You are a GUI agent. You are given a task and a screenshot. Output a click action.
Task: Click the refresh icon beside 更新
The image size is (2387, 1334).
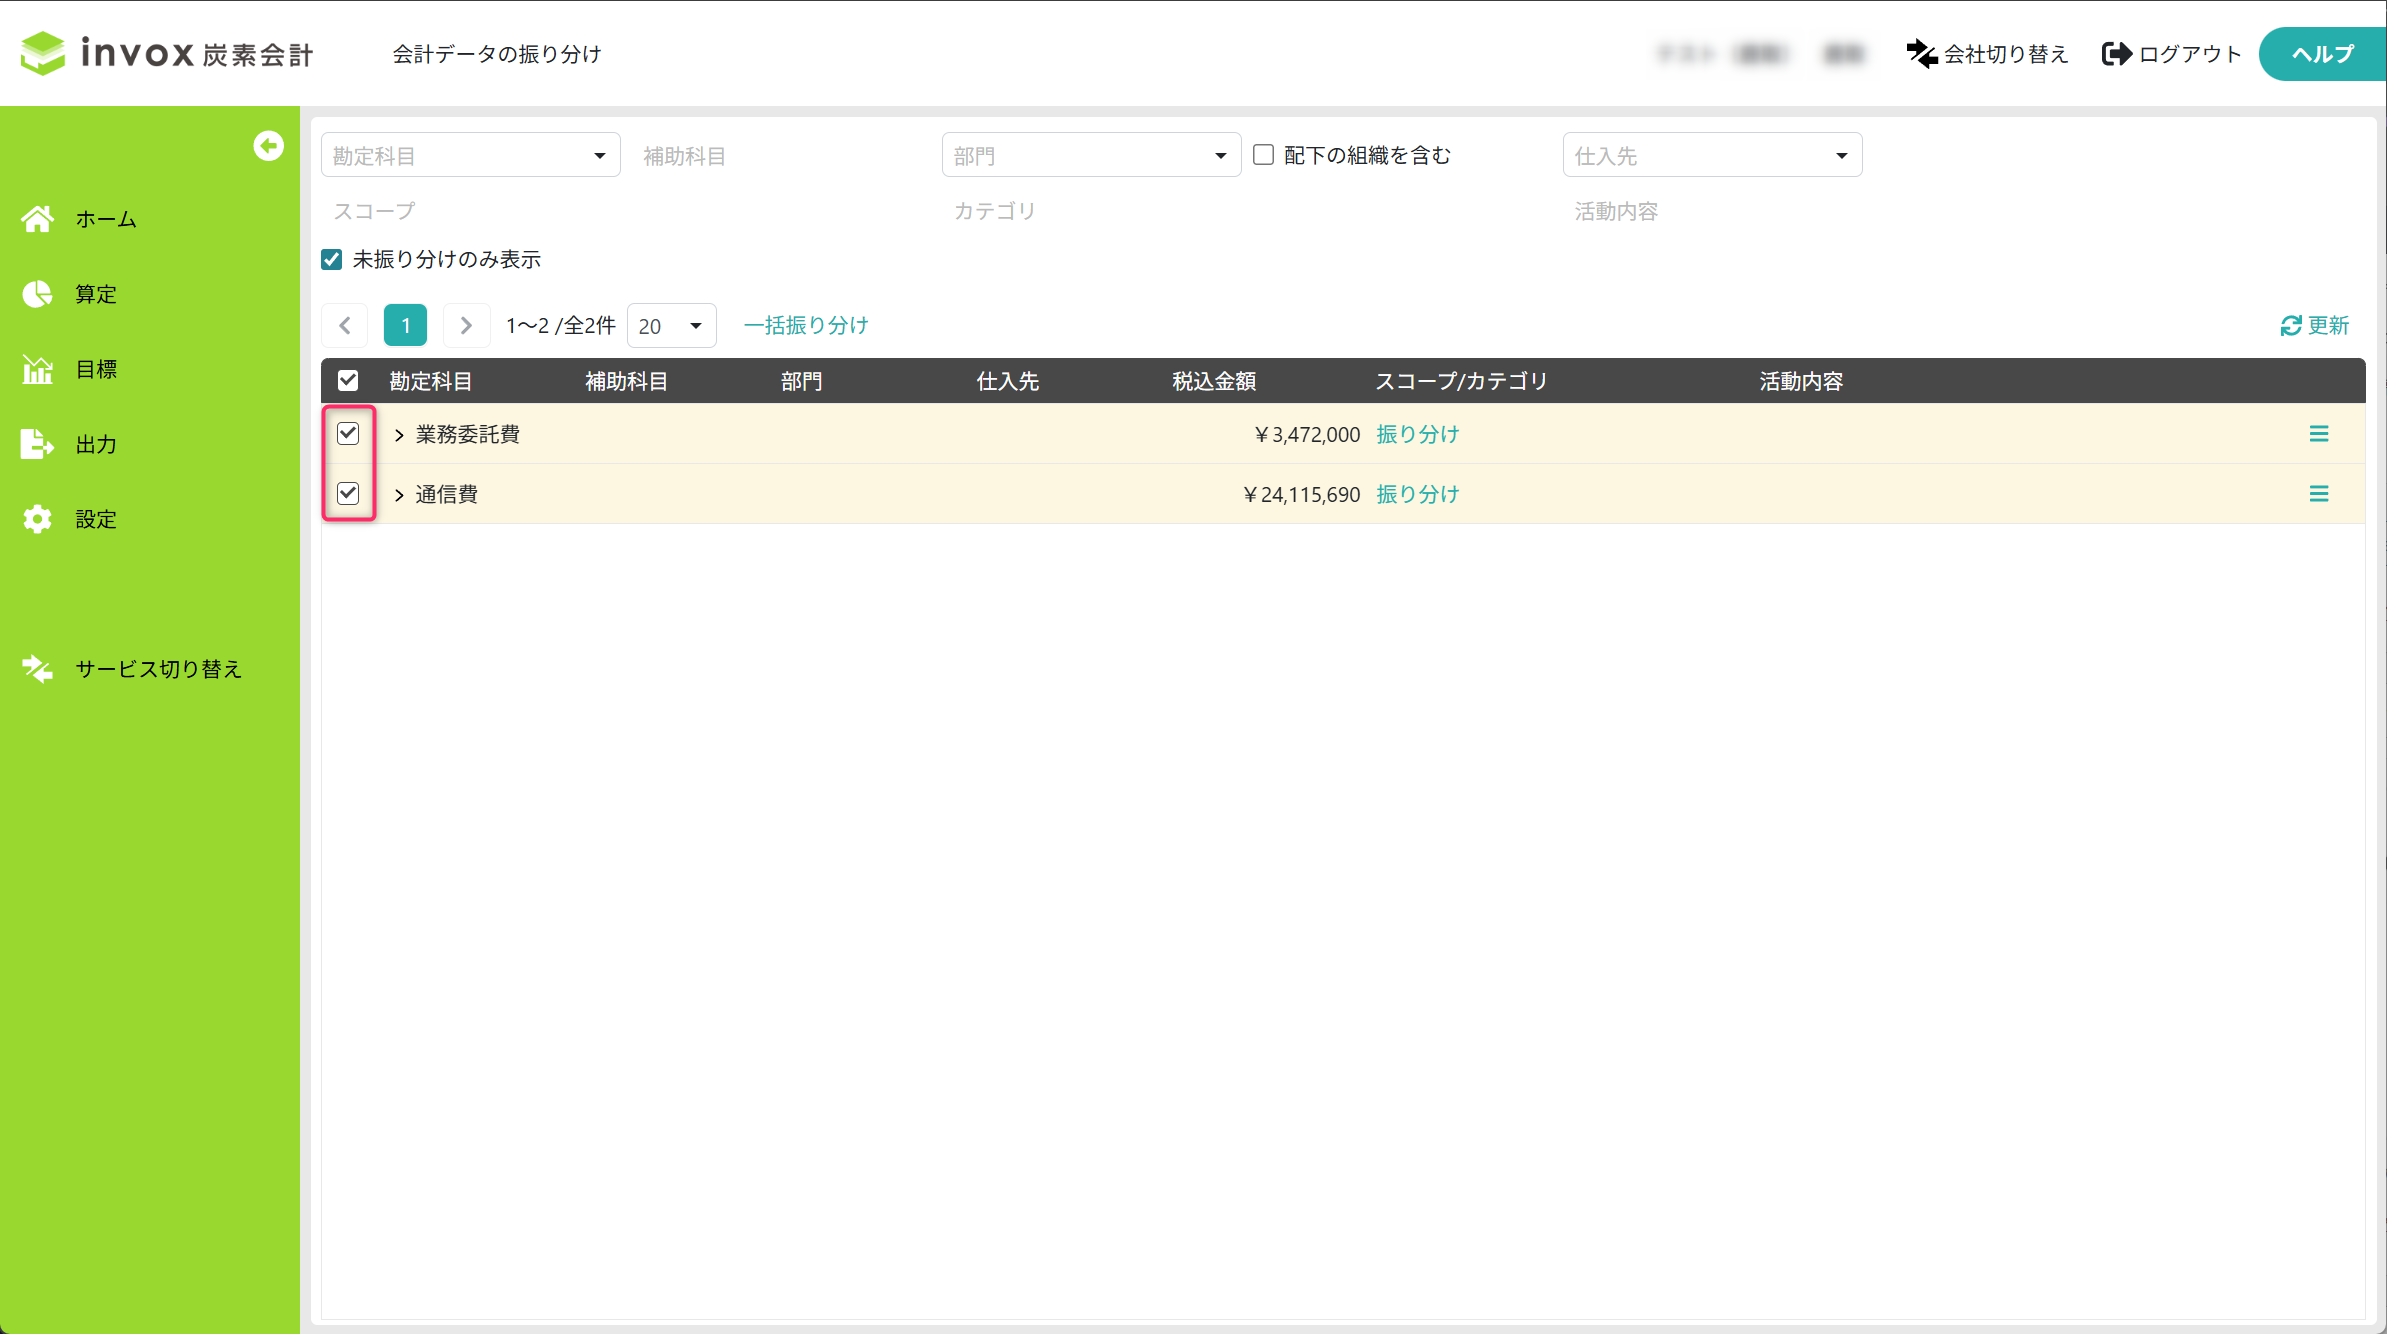(x=2290, y=326)
